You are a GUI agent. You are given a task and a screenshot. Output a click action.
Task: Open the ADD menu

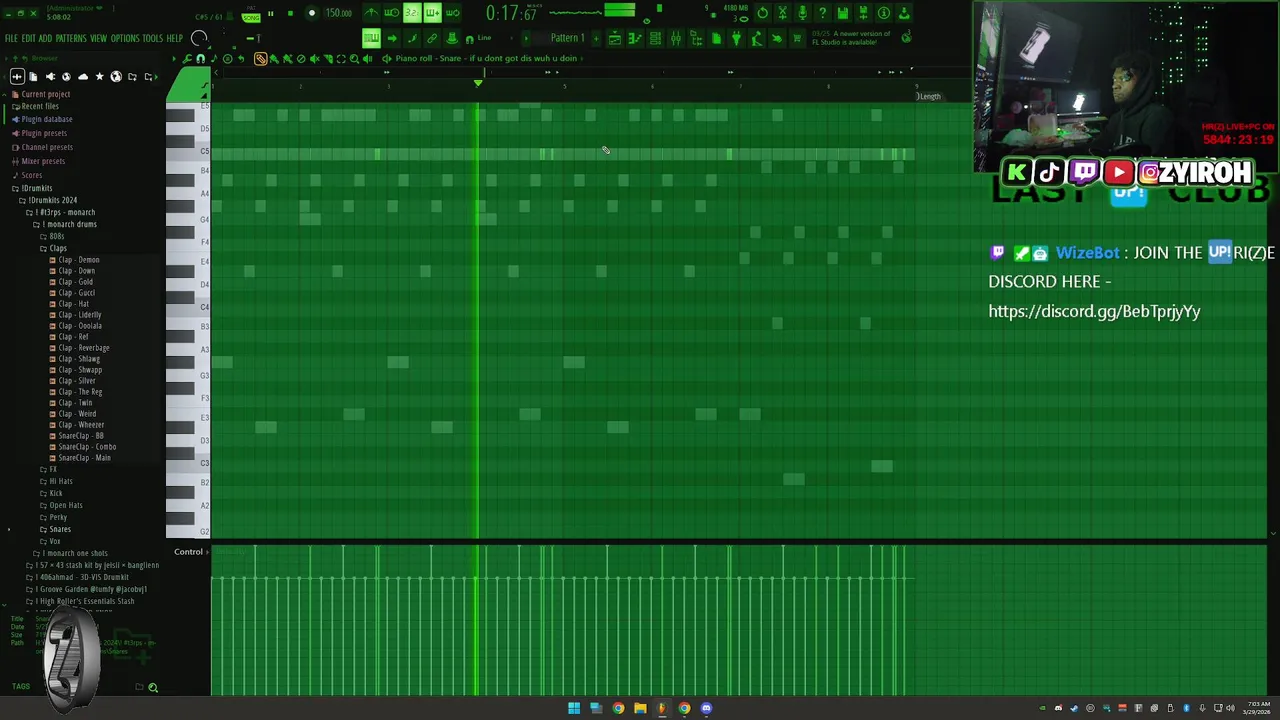[x=45, y=38]
